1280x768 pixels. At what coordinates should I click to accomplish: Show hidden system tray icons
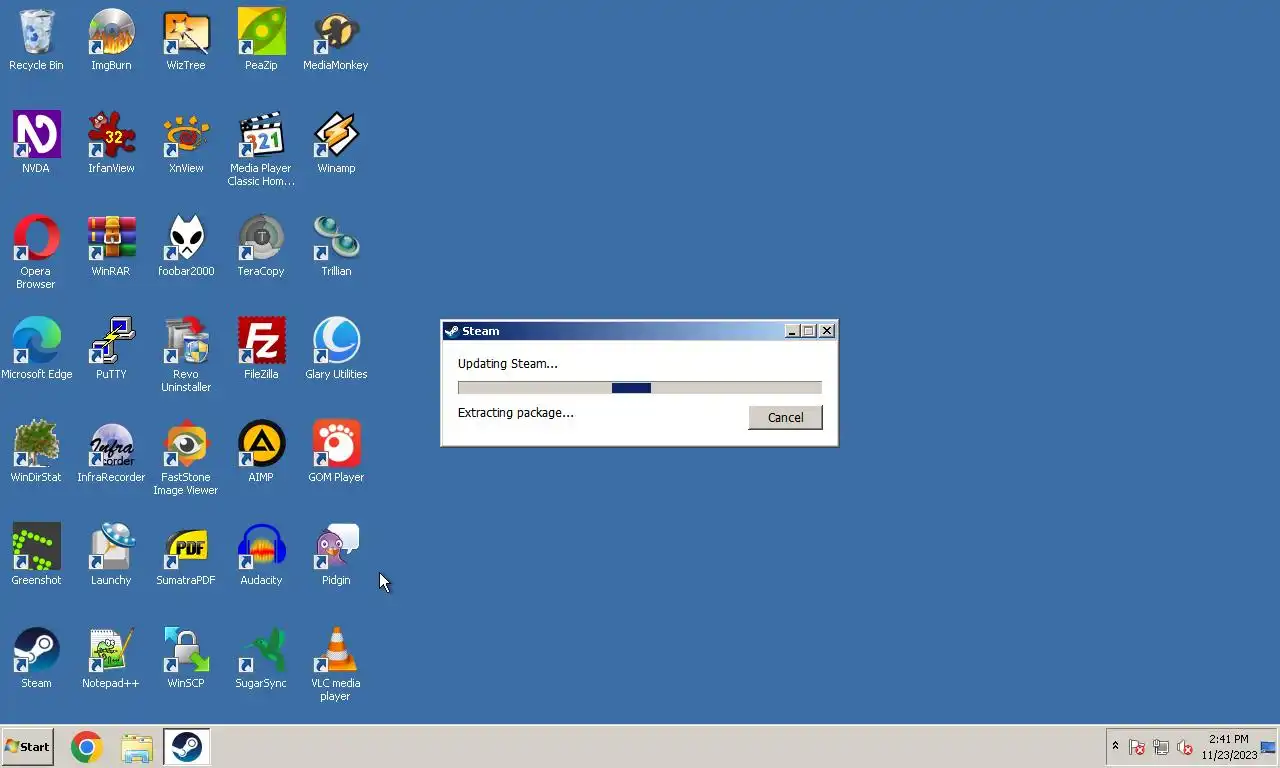[1115, 747]
